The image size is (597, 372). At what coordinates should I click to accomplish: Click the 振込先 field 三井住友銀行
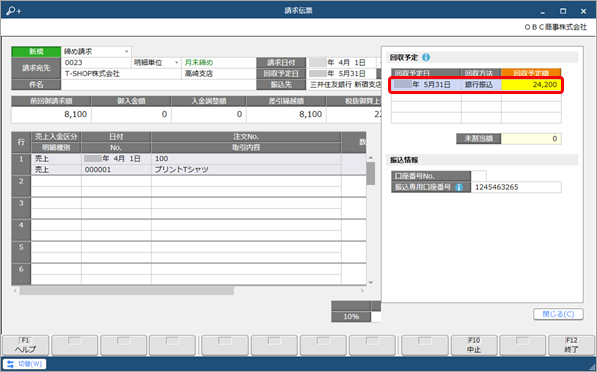point(344,85)
